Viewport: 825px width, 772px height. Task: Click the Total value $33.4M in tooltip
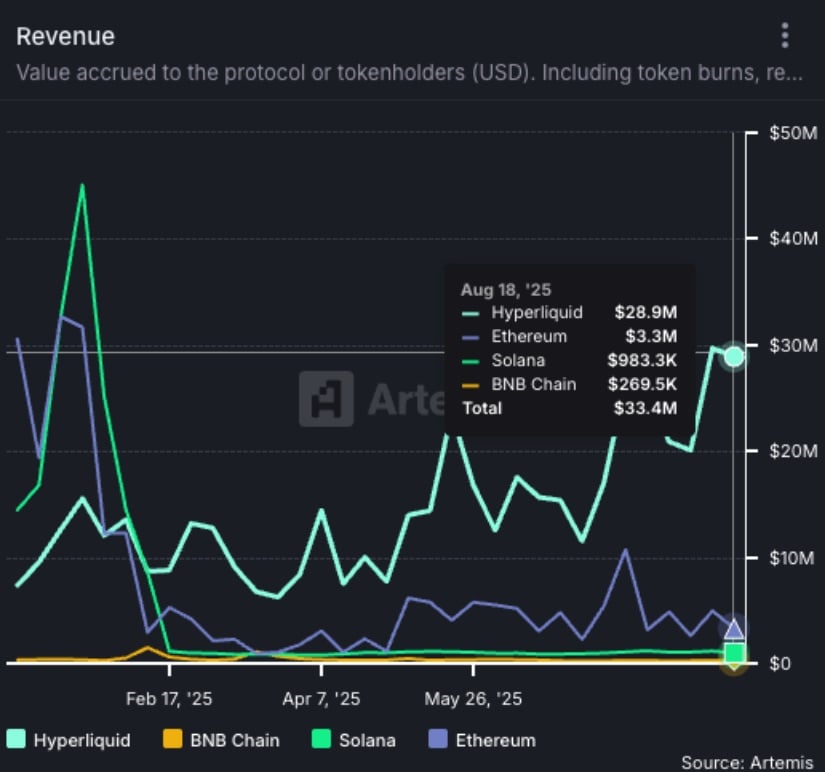coord(646,408)
